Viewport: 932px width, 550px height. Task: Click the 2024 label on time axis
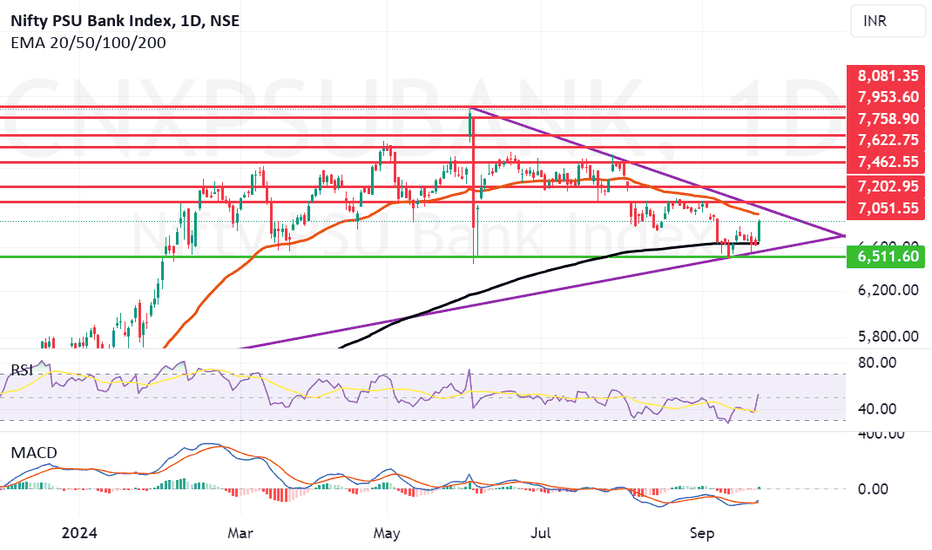[x=79, y=533]
